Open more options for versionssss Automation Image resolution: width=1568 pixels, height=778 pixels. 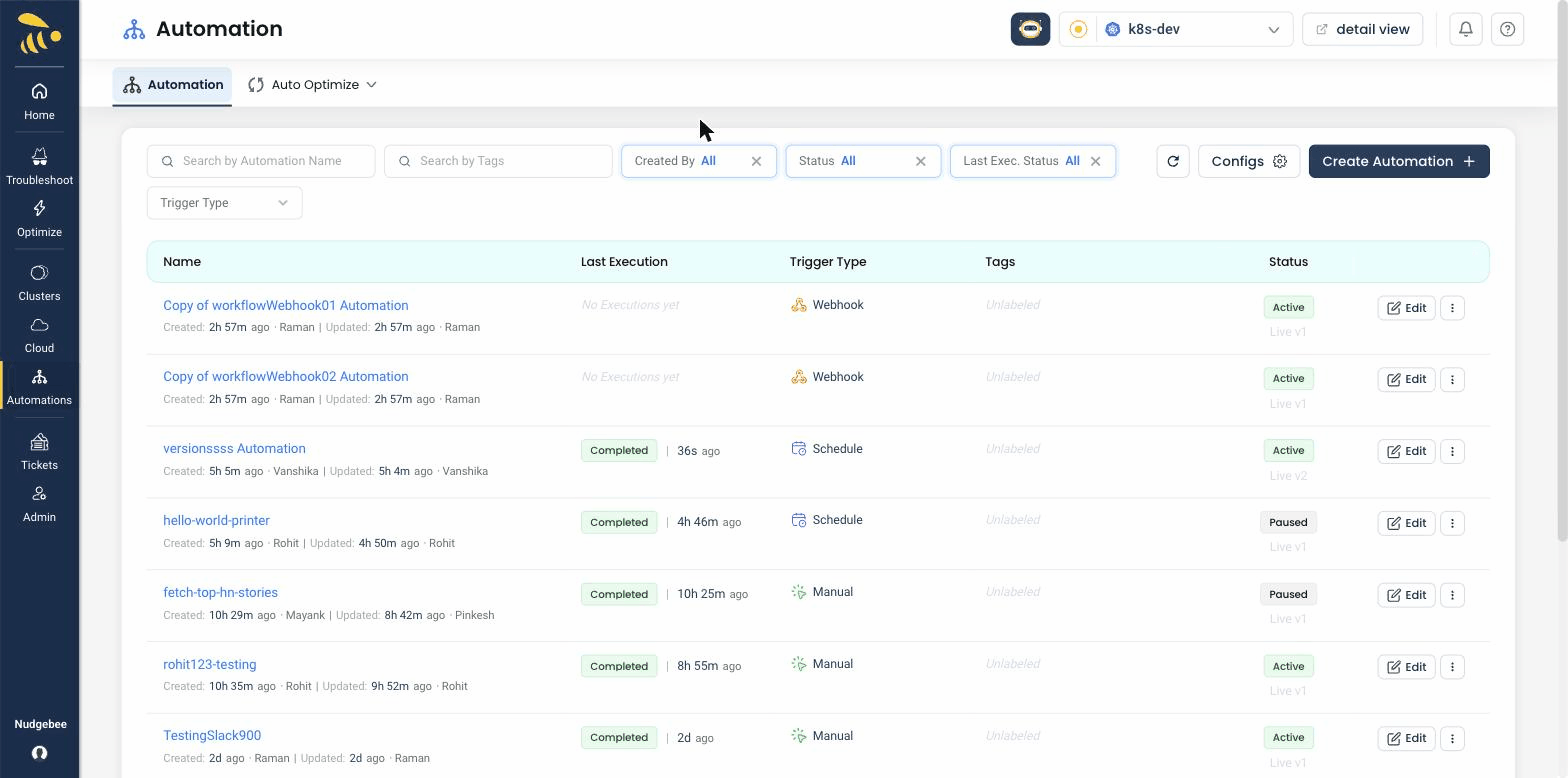click(x=1452, y=451)
